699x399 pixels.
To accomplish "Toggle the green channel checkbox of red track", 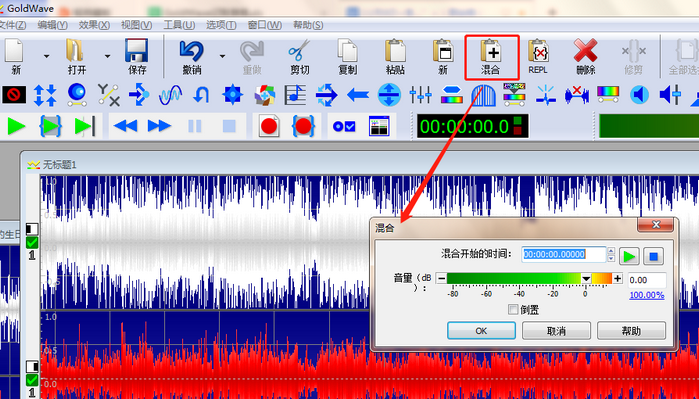I will coord(32,380).
